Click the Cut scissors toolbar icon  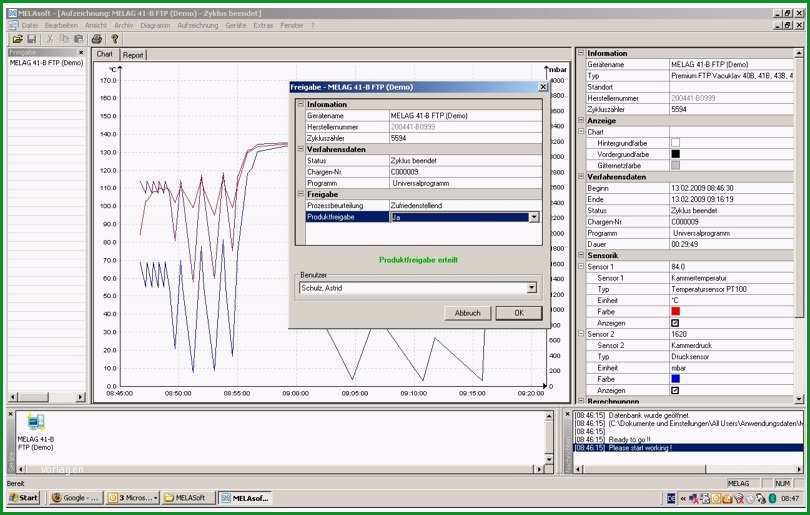pyautogui.click(x=50, y=39)
